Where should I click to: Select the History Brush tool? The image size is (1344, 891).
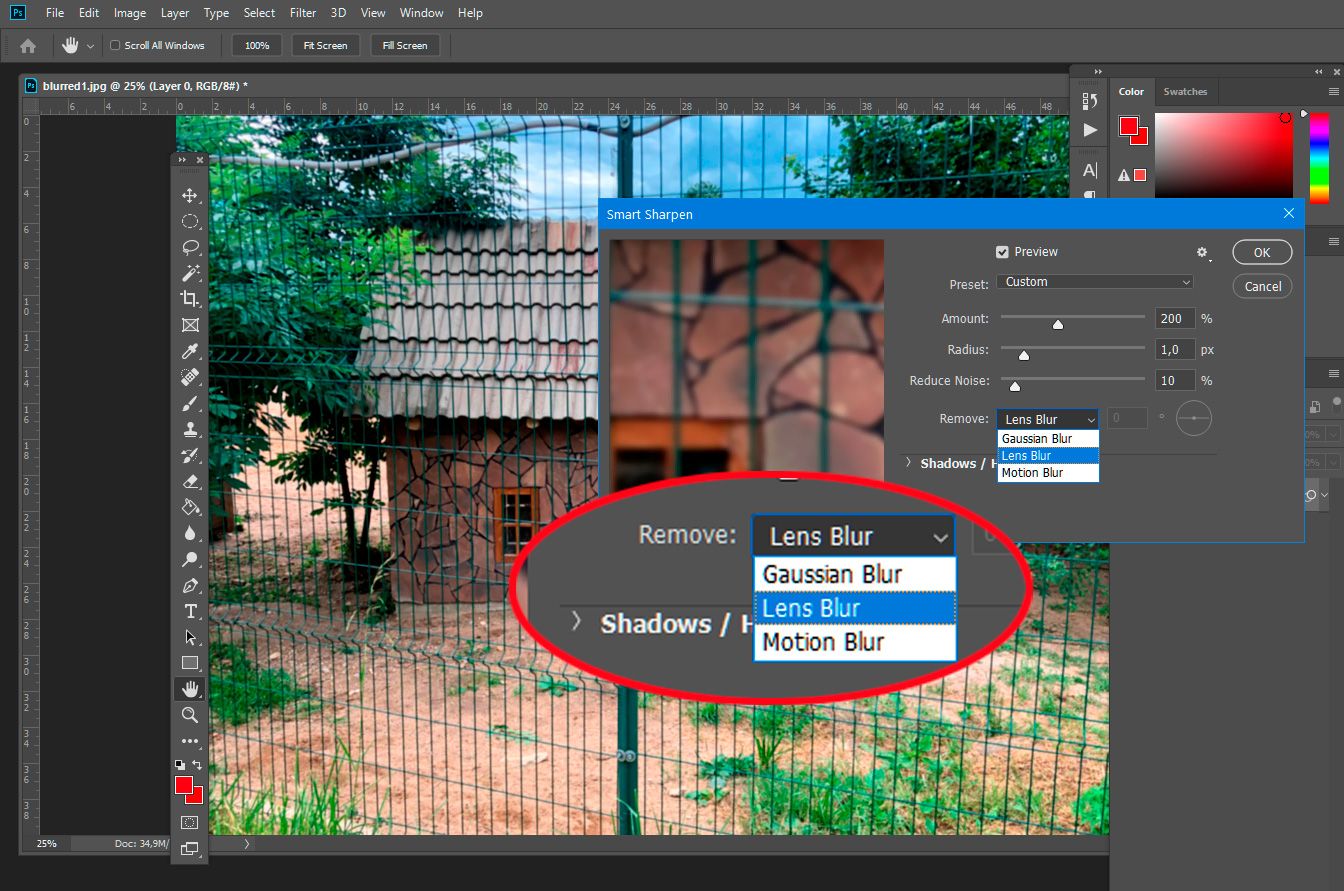point(190,455)
